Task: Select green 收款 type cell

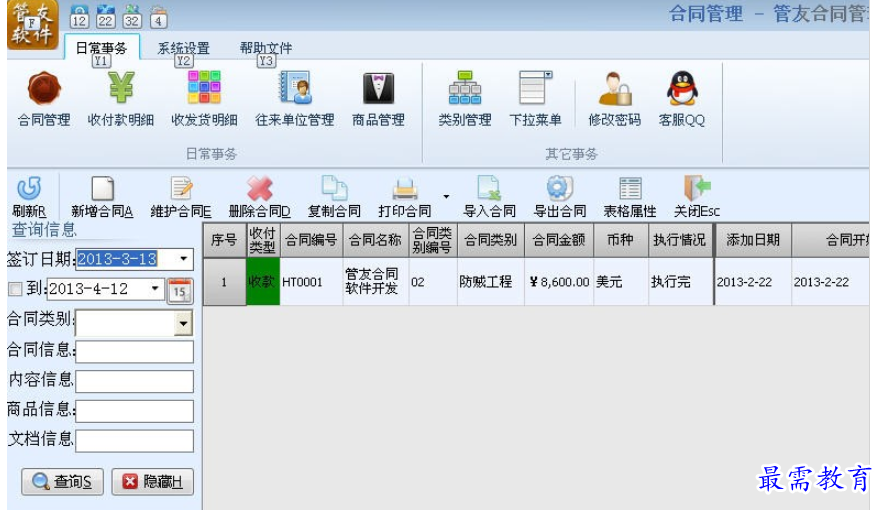Action: 263,282
